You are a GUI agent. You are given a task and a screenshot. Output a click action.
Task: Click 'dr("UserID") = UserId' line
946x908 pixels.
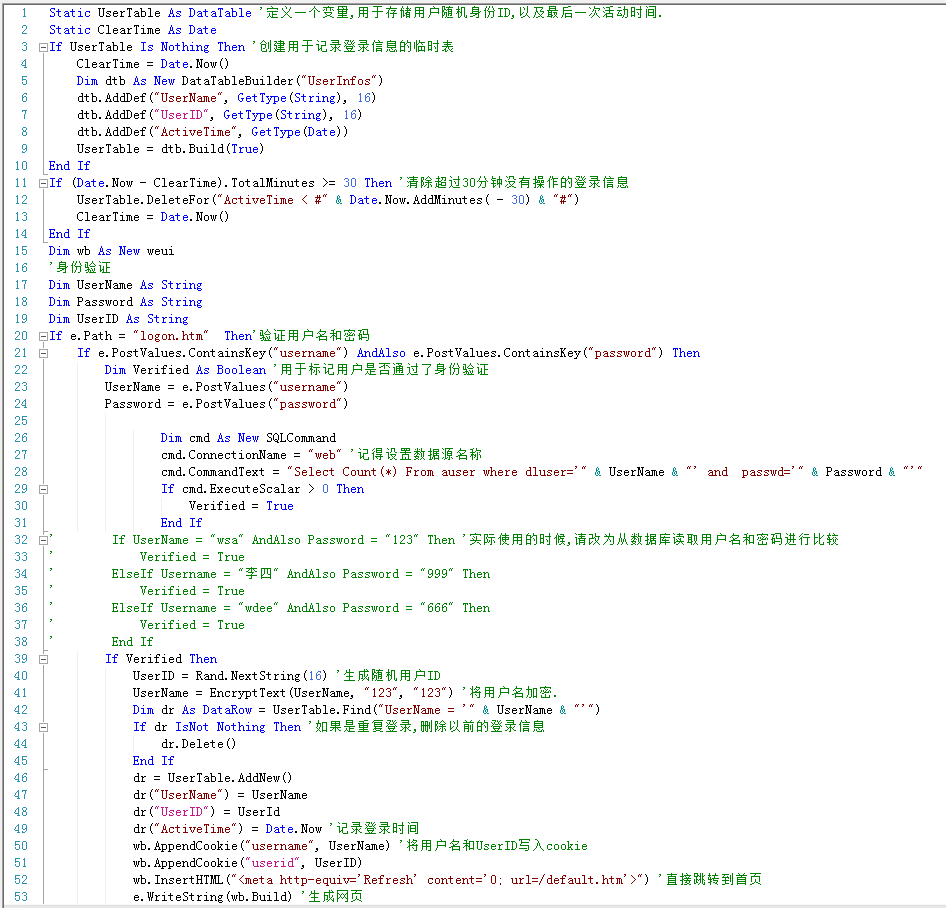tap(206, 812)
